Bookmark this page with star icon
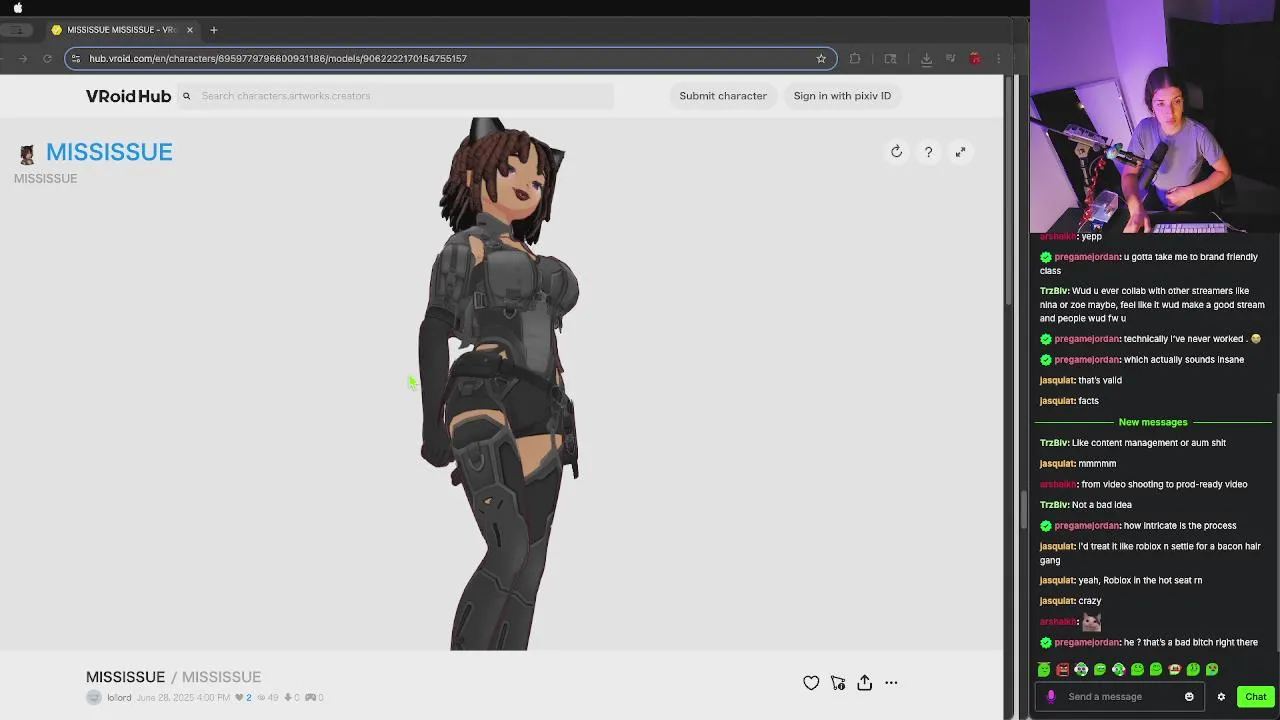 [821, 58]
